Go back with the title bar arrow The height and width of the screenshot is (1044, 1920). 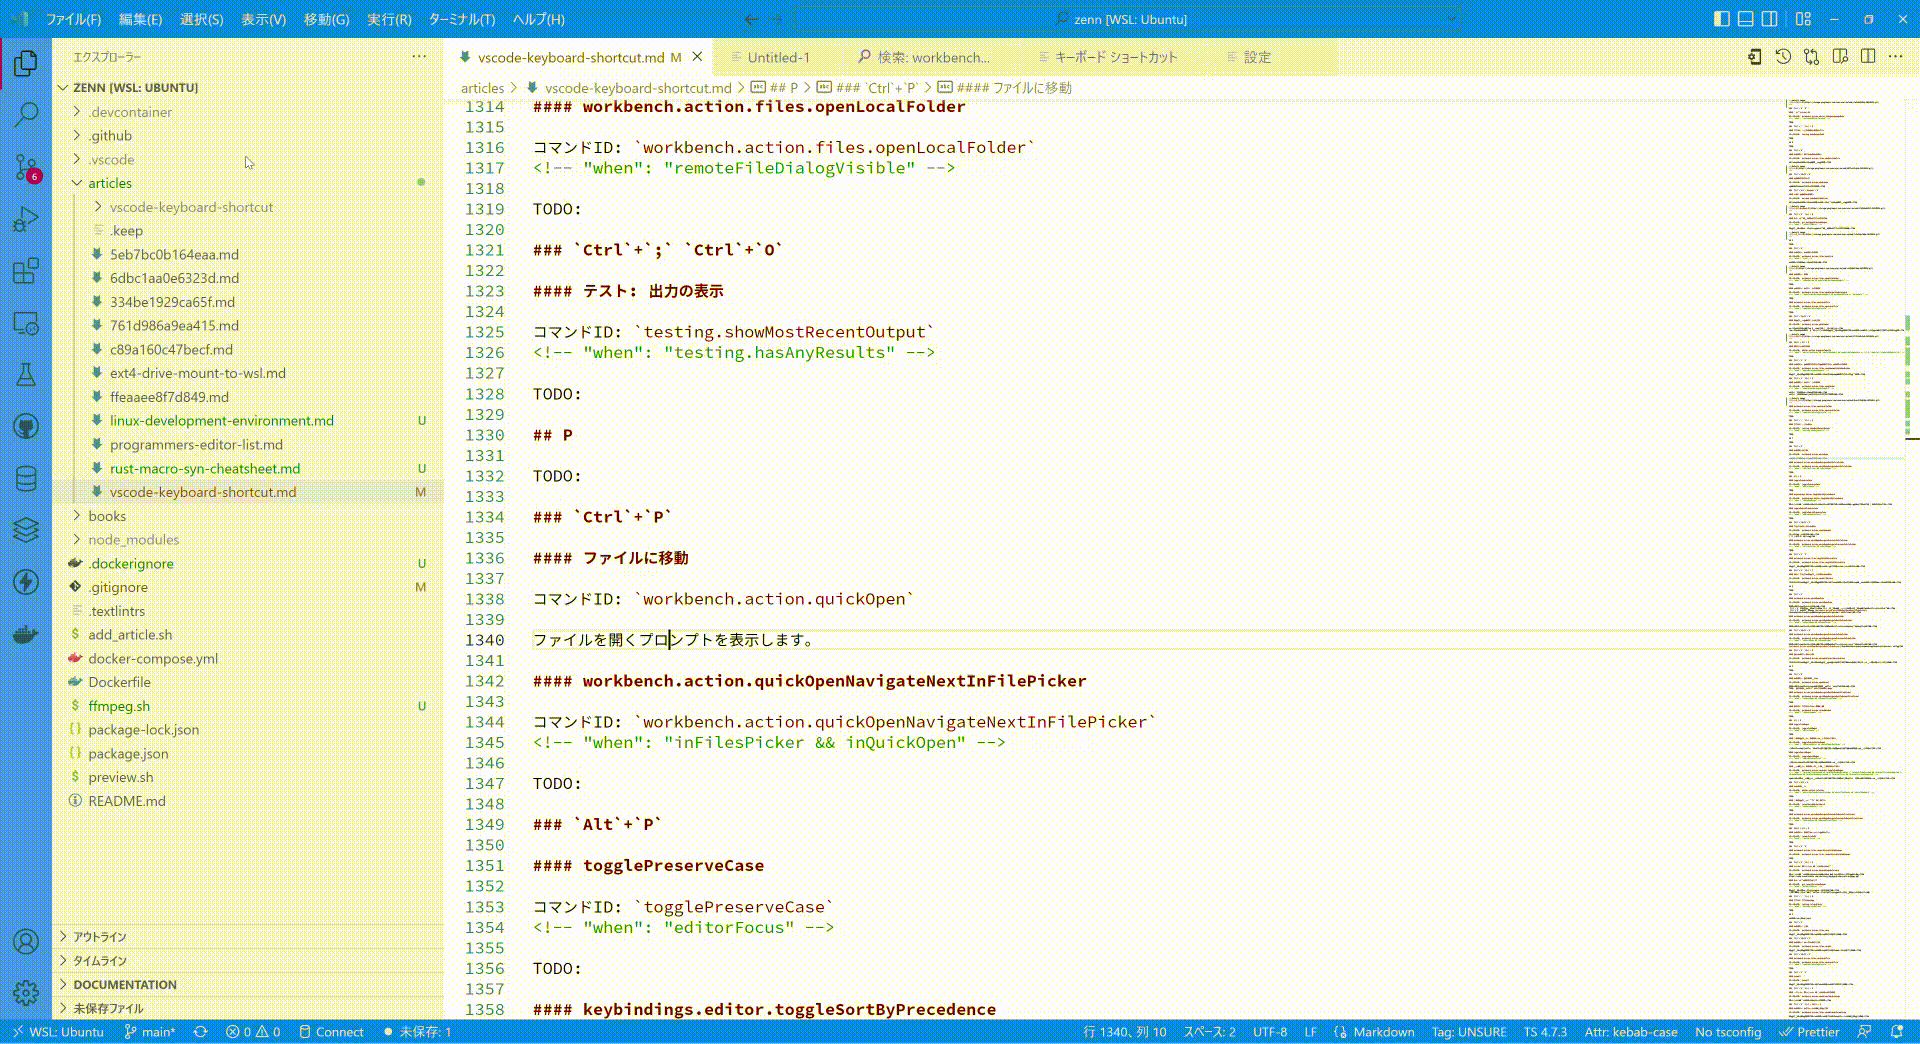click(752, 19)
